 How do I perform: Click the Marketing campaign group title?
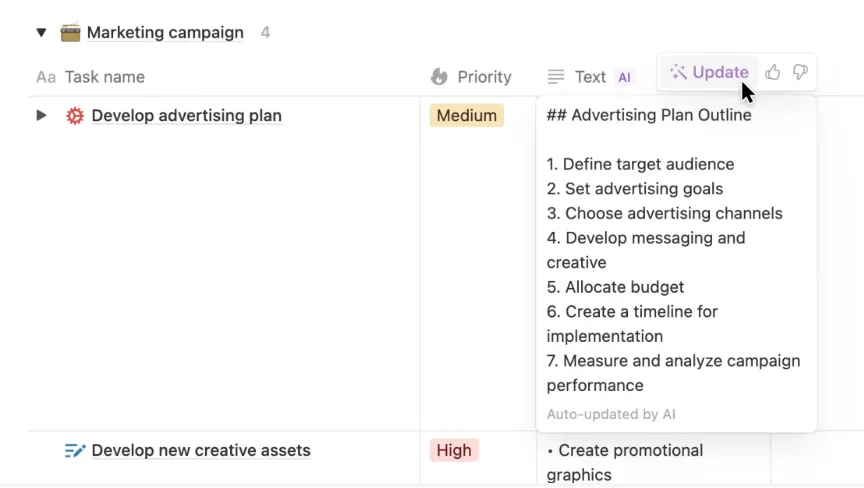(165, 32)
